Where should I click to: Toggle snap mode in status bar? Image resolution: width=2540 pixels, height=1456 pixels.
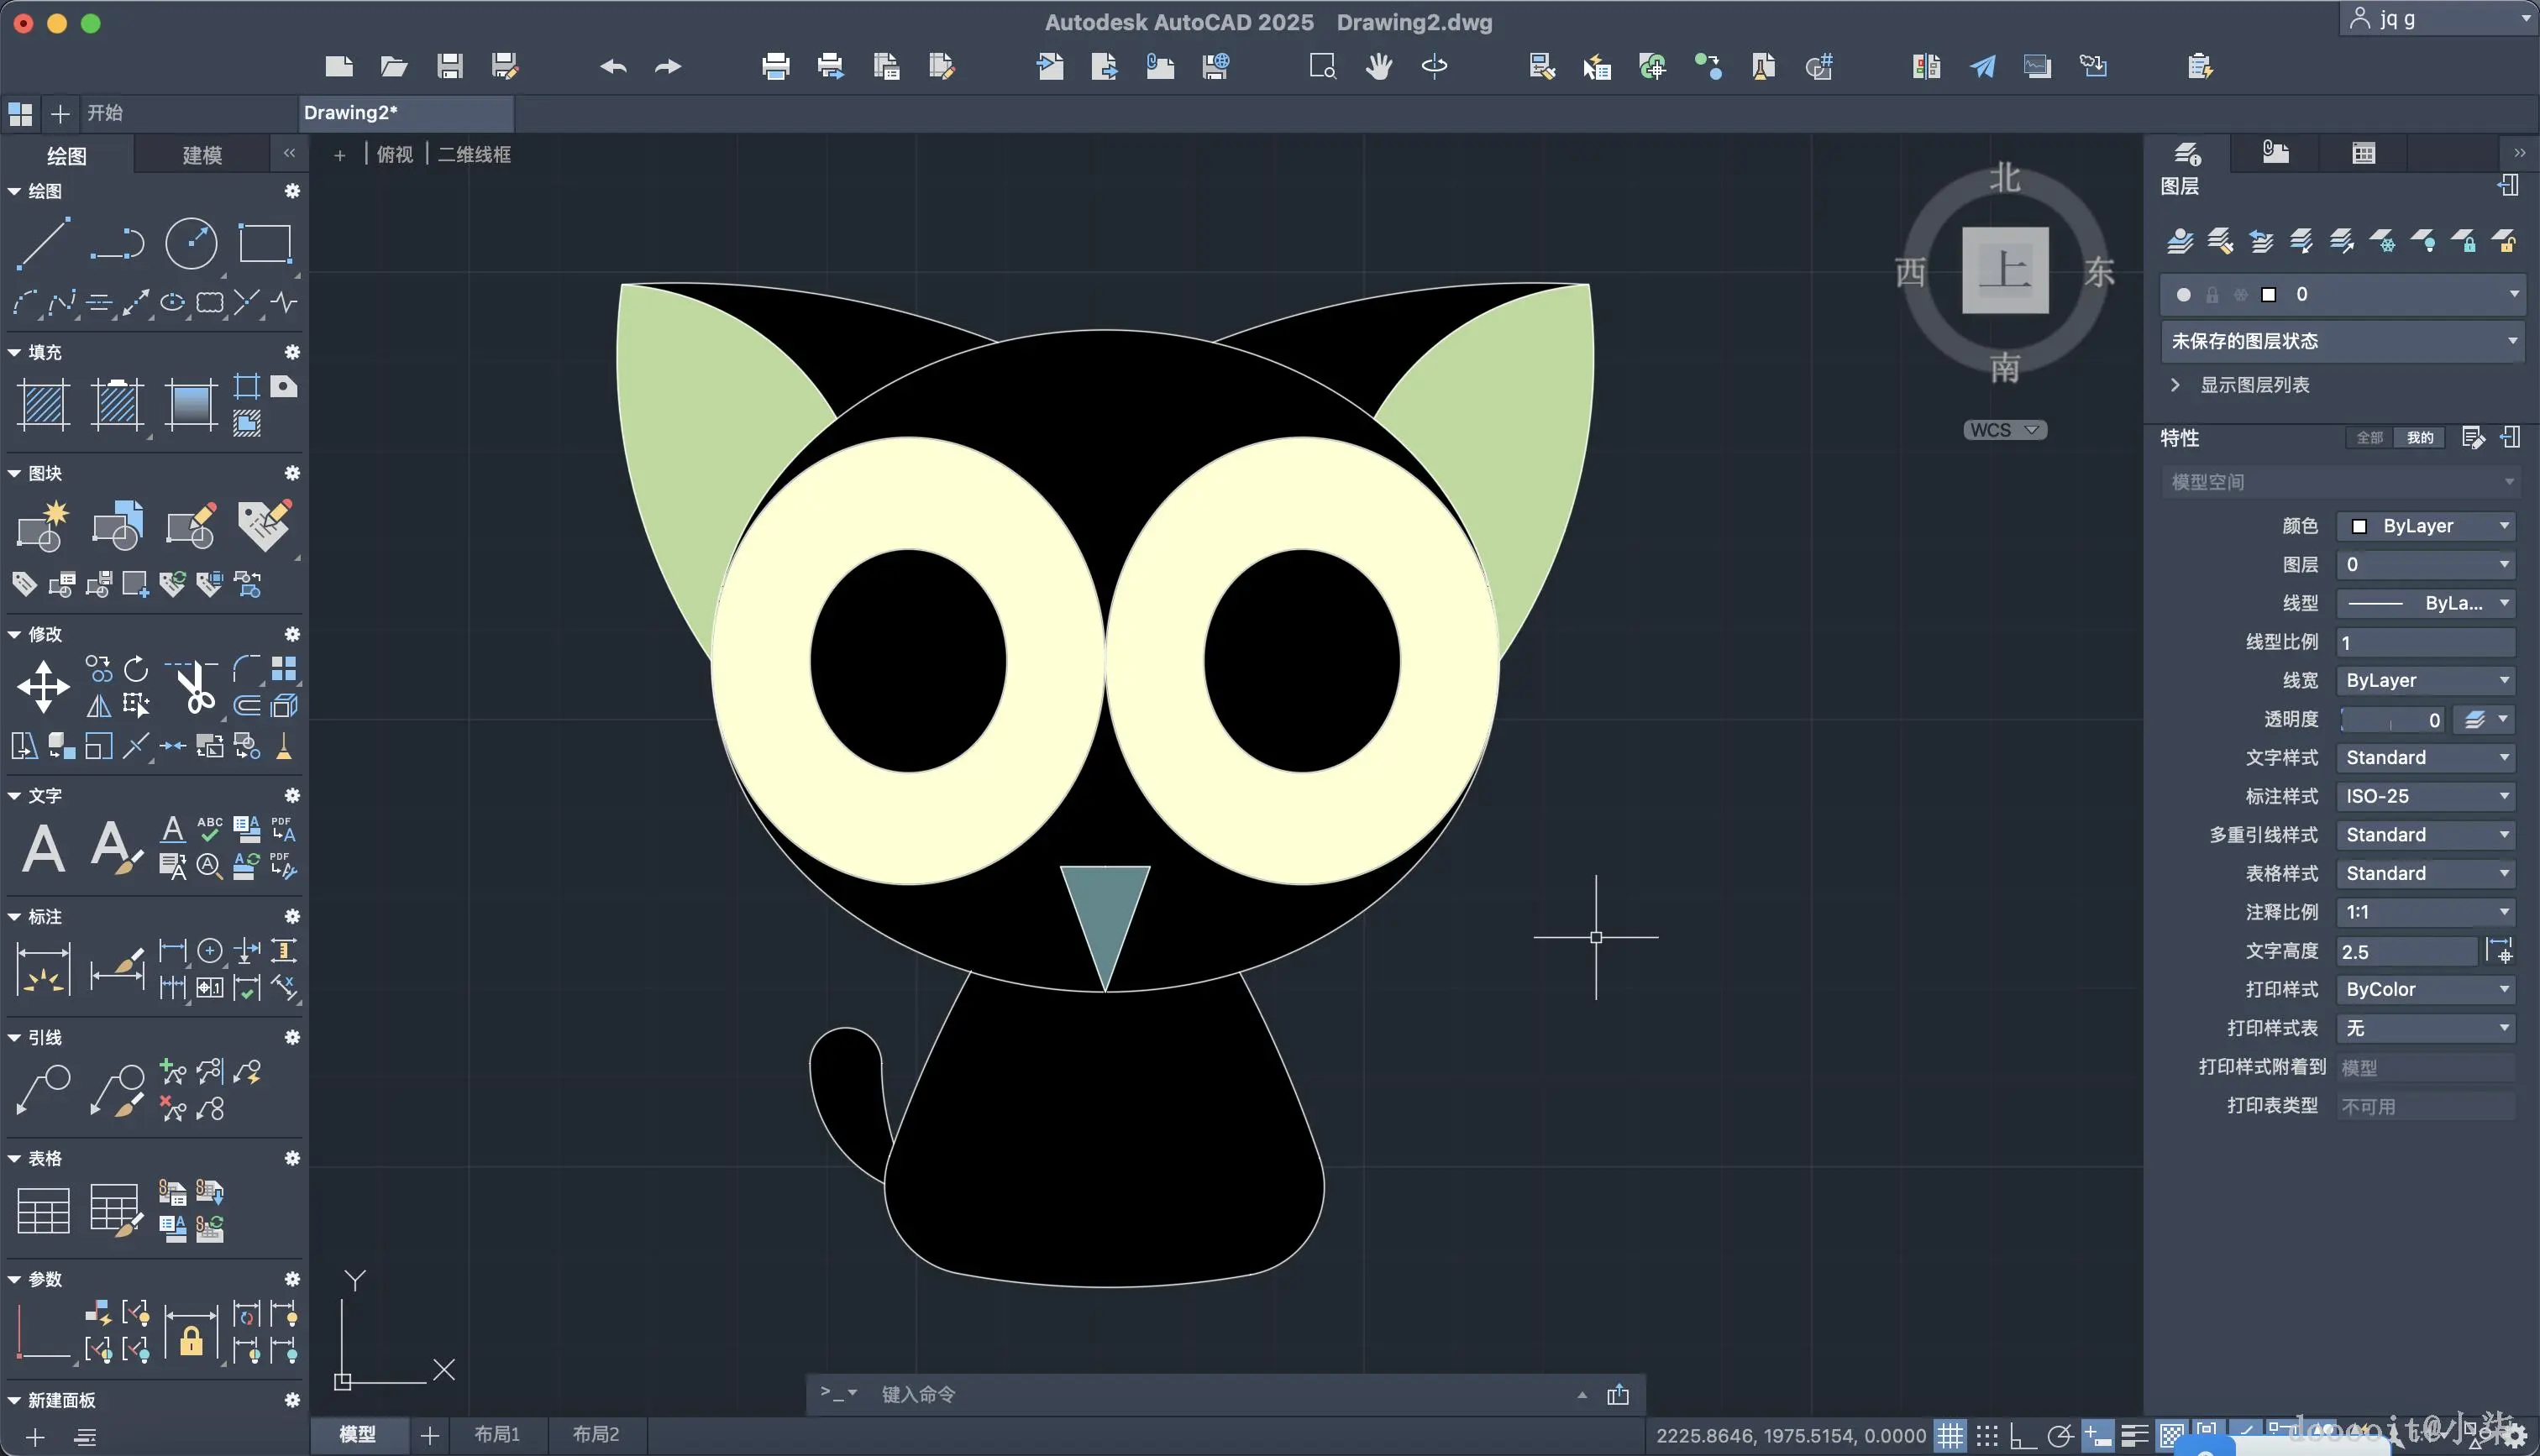tap(1987, 1436)
